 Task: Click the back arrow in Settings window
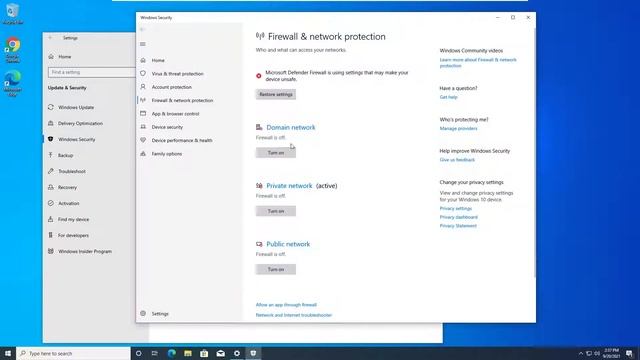50,38
